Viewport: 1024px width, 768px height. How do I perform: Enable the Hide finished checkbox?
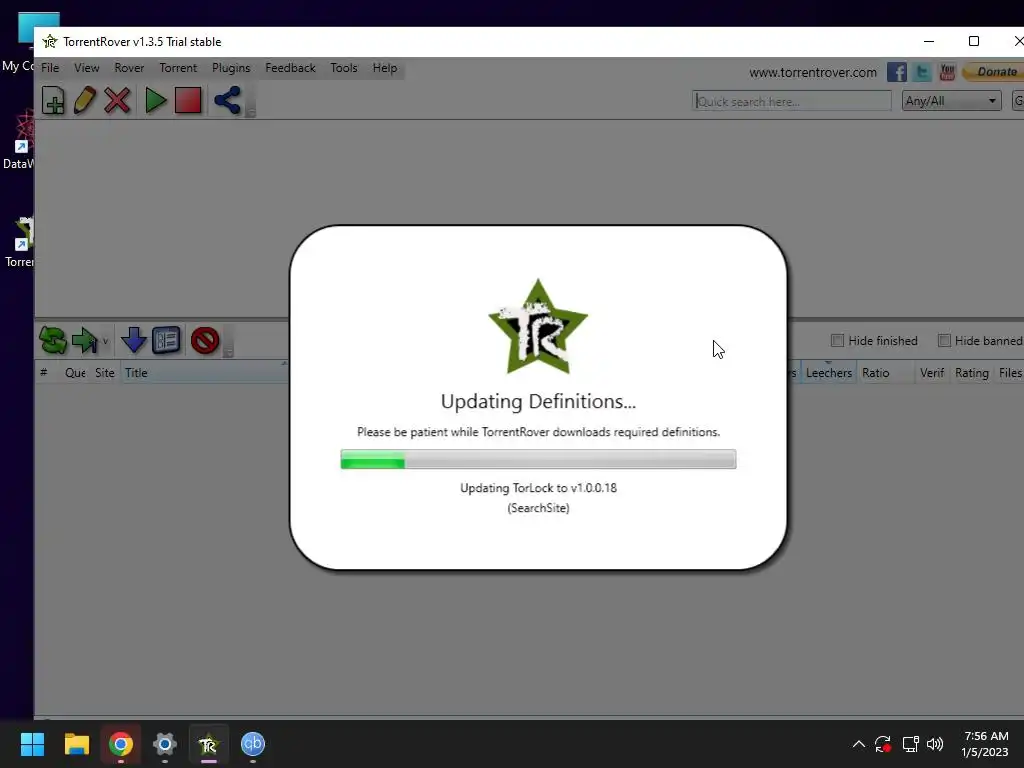[837, 340]
